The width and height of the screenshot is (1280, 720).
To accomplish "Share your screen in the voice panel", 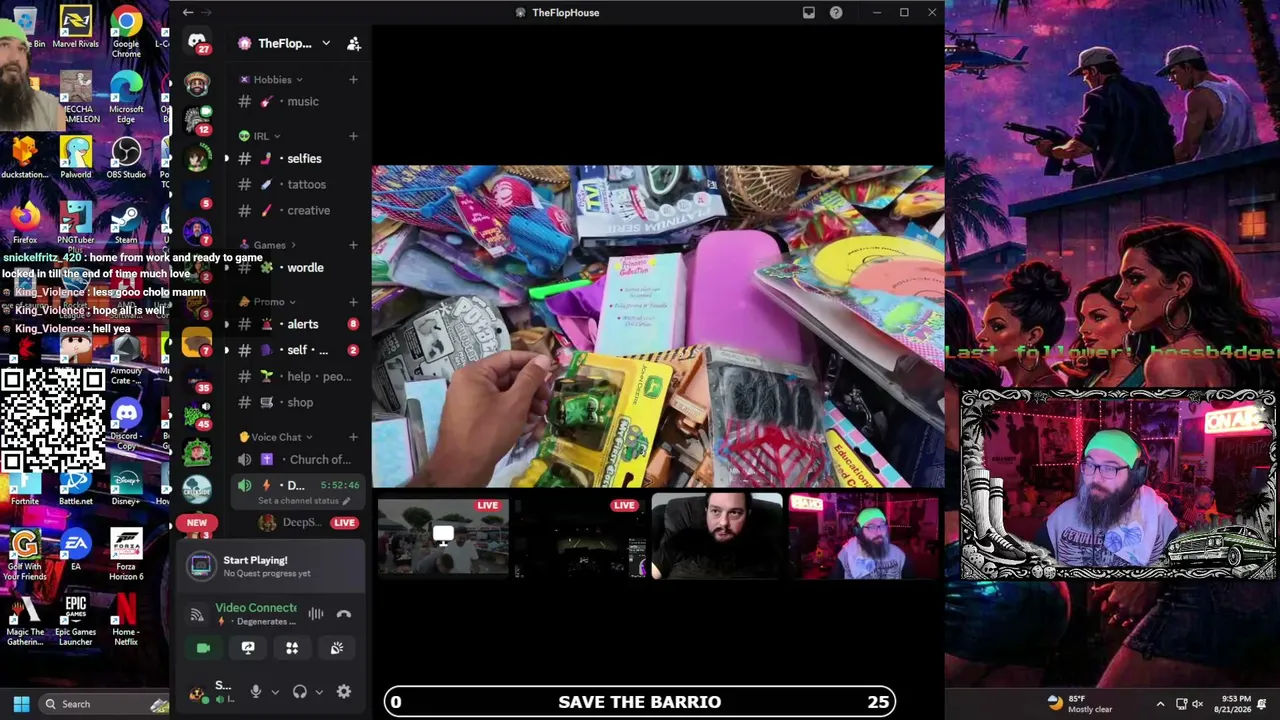I will 248,648.
